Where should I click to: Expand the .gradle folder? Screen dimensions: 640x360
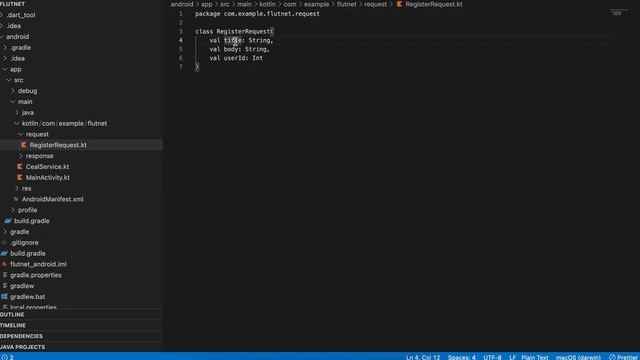pos(20,48)
